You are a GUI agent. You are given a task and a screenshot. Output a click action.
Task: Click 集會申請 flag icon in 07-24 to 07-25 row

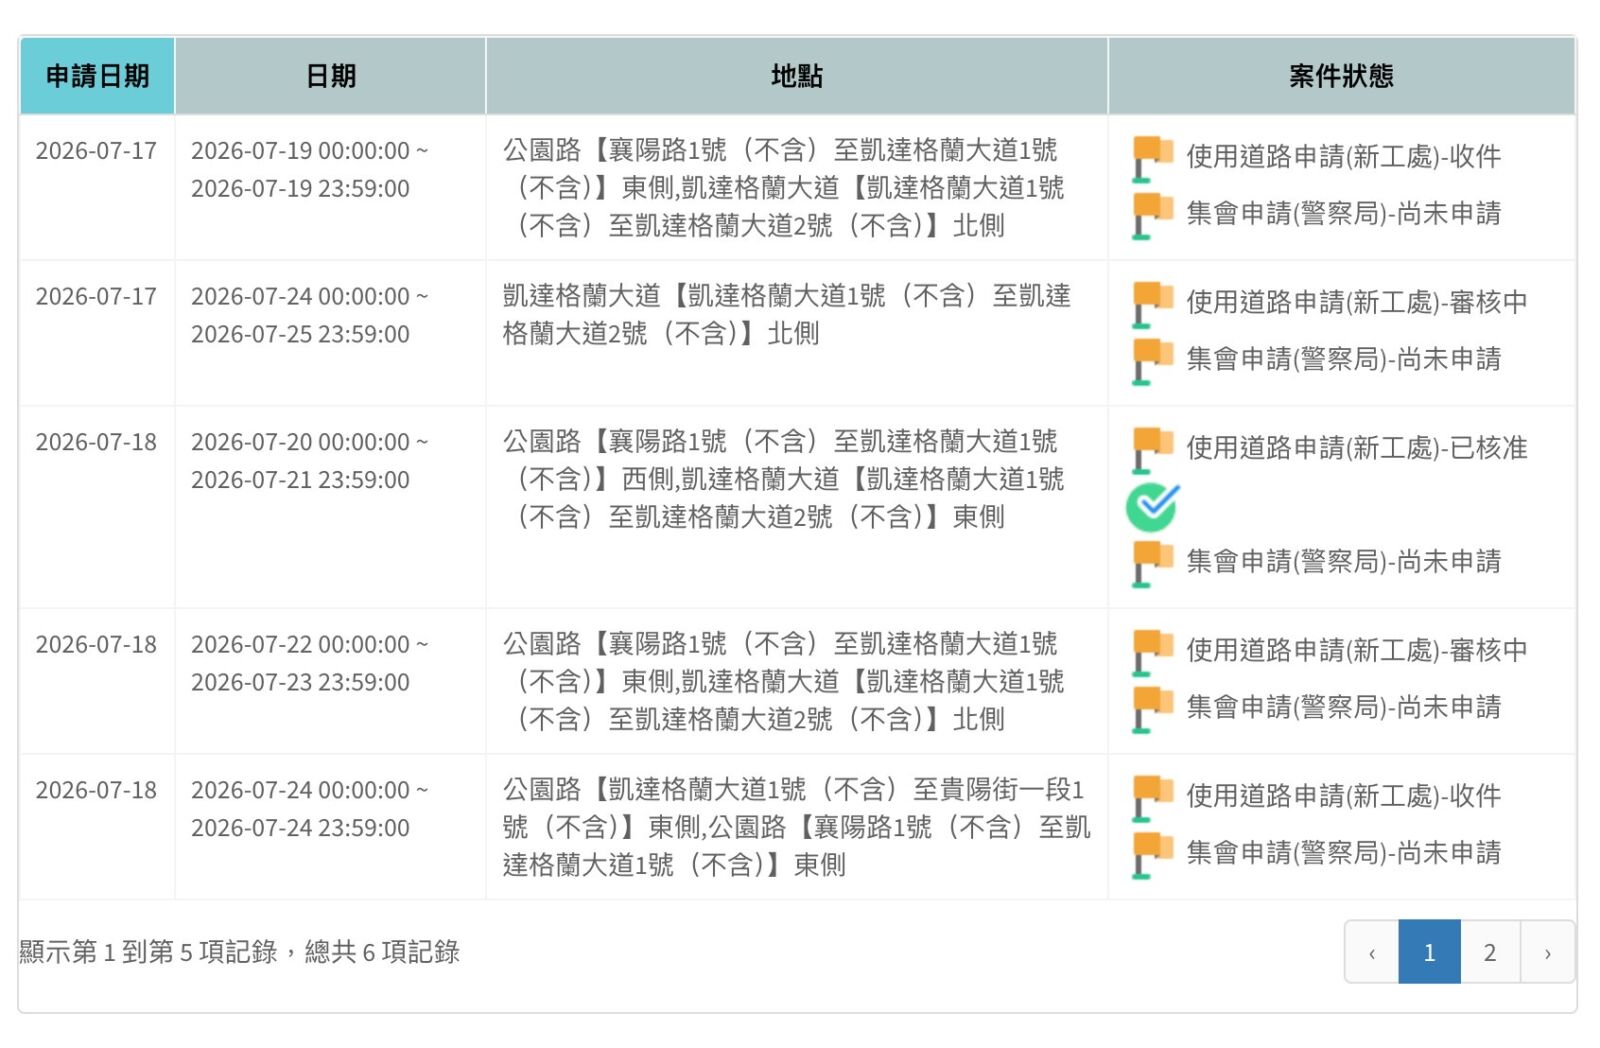point(1152,361)
